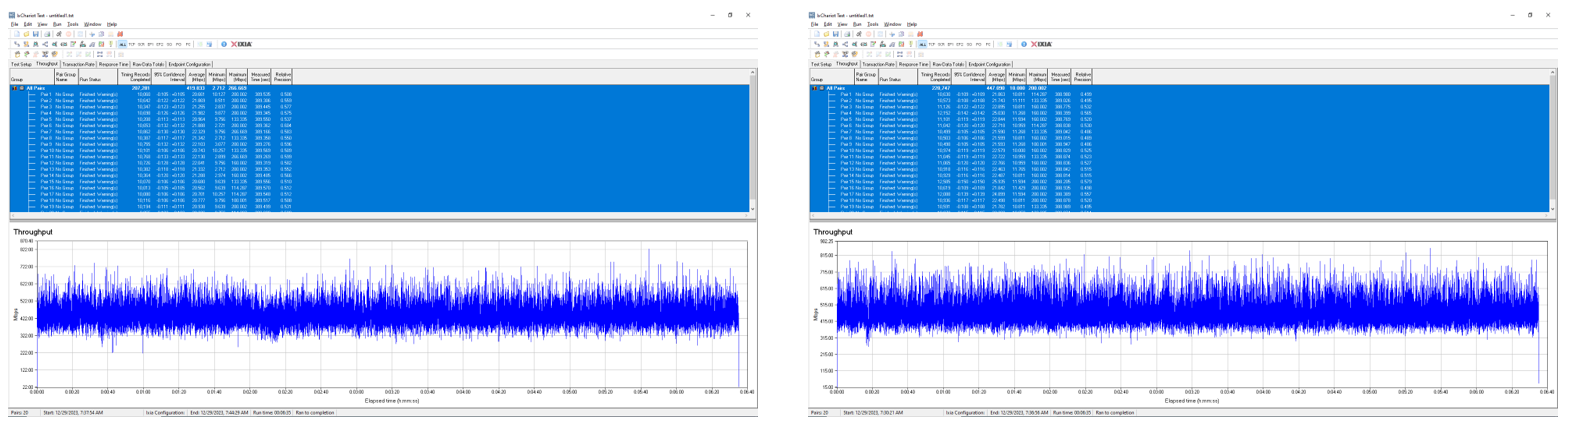This screenshot has width=1572, height=429.
Task: Click Measured Time column header, right window
Action: coord(1061,77)
